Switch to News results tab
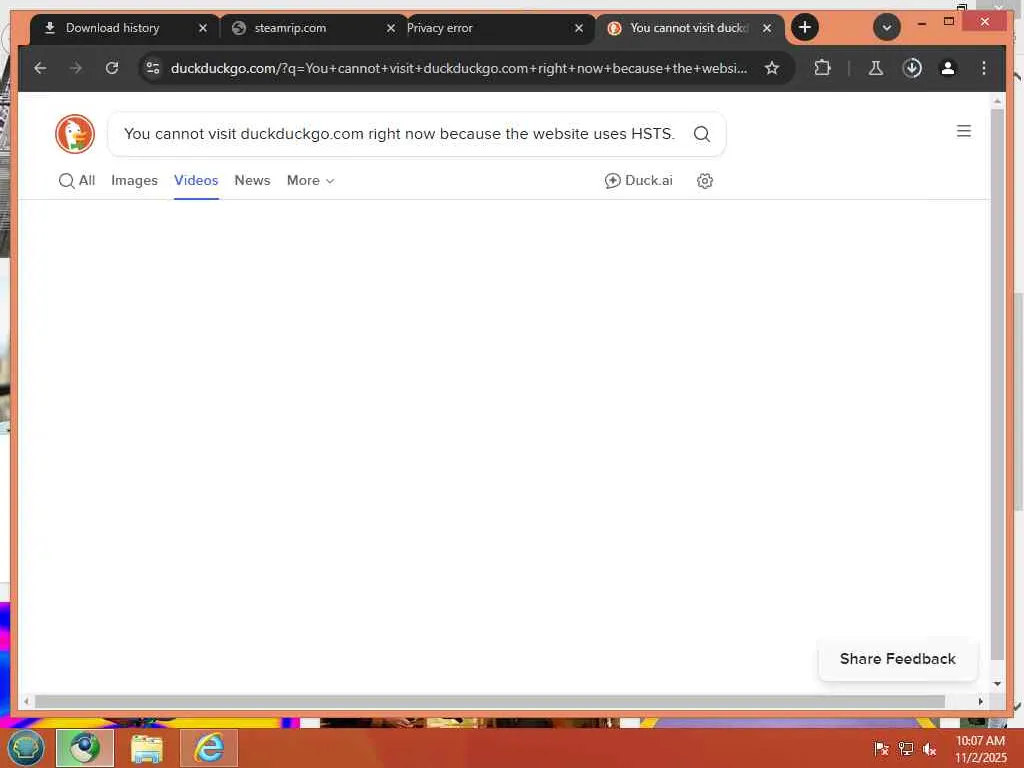This screenshot has height=768, width=1024. pos(252,181)
